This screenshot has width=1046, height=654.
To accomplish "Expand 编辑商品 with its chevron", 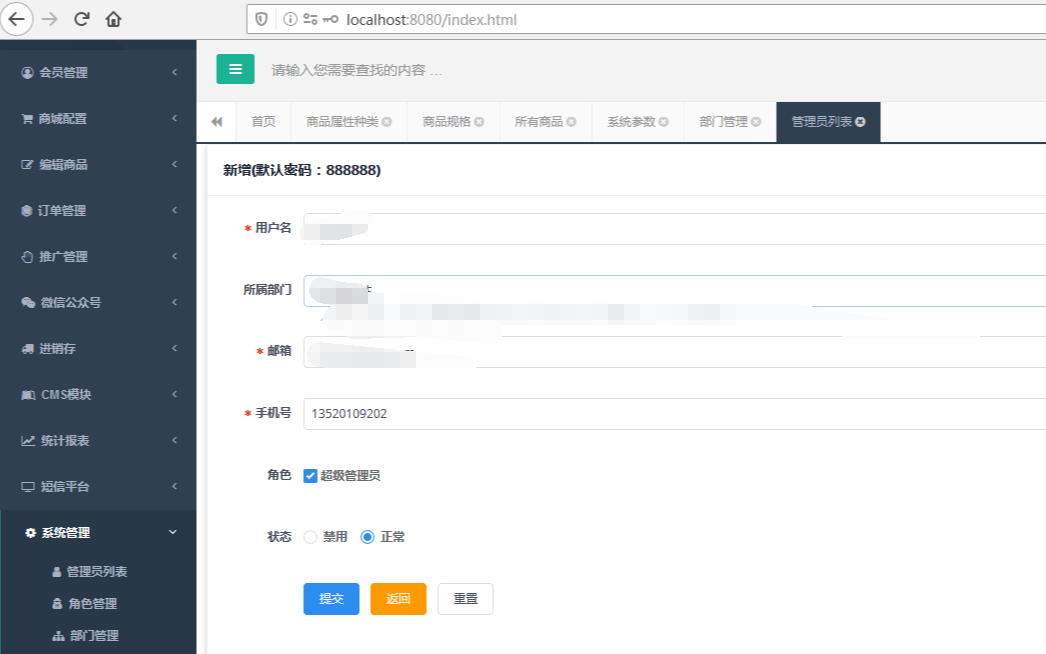I will (x=175, y=164).
